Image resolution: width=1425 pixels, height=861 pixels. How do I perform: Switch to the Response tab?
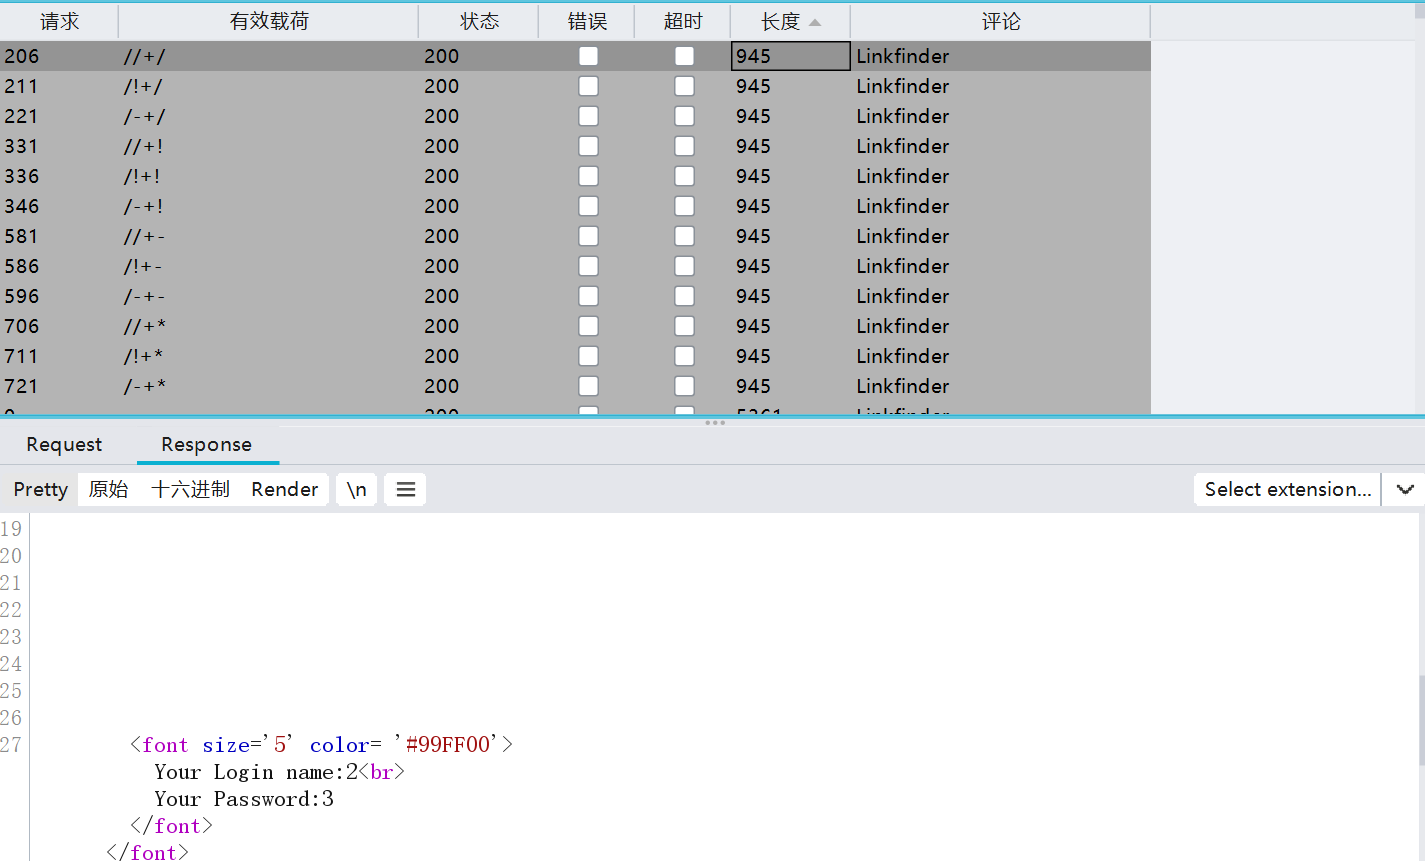click(207, 444)
